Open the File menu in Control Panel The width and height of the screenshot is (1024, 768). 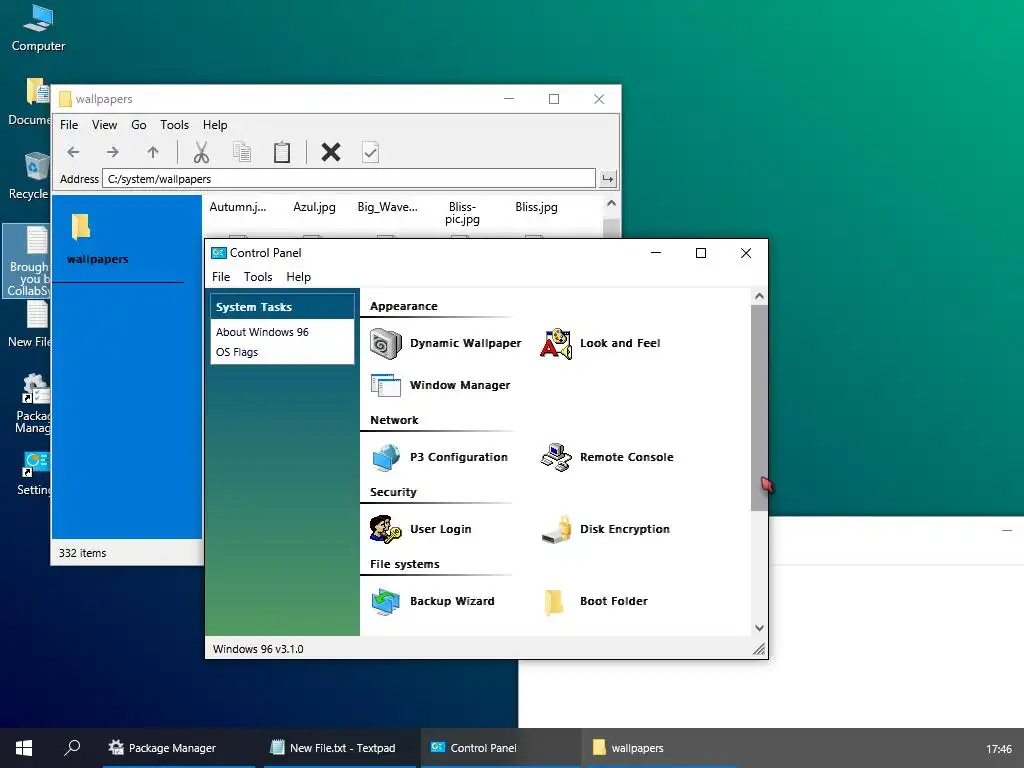221,277
